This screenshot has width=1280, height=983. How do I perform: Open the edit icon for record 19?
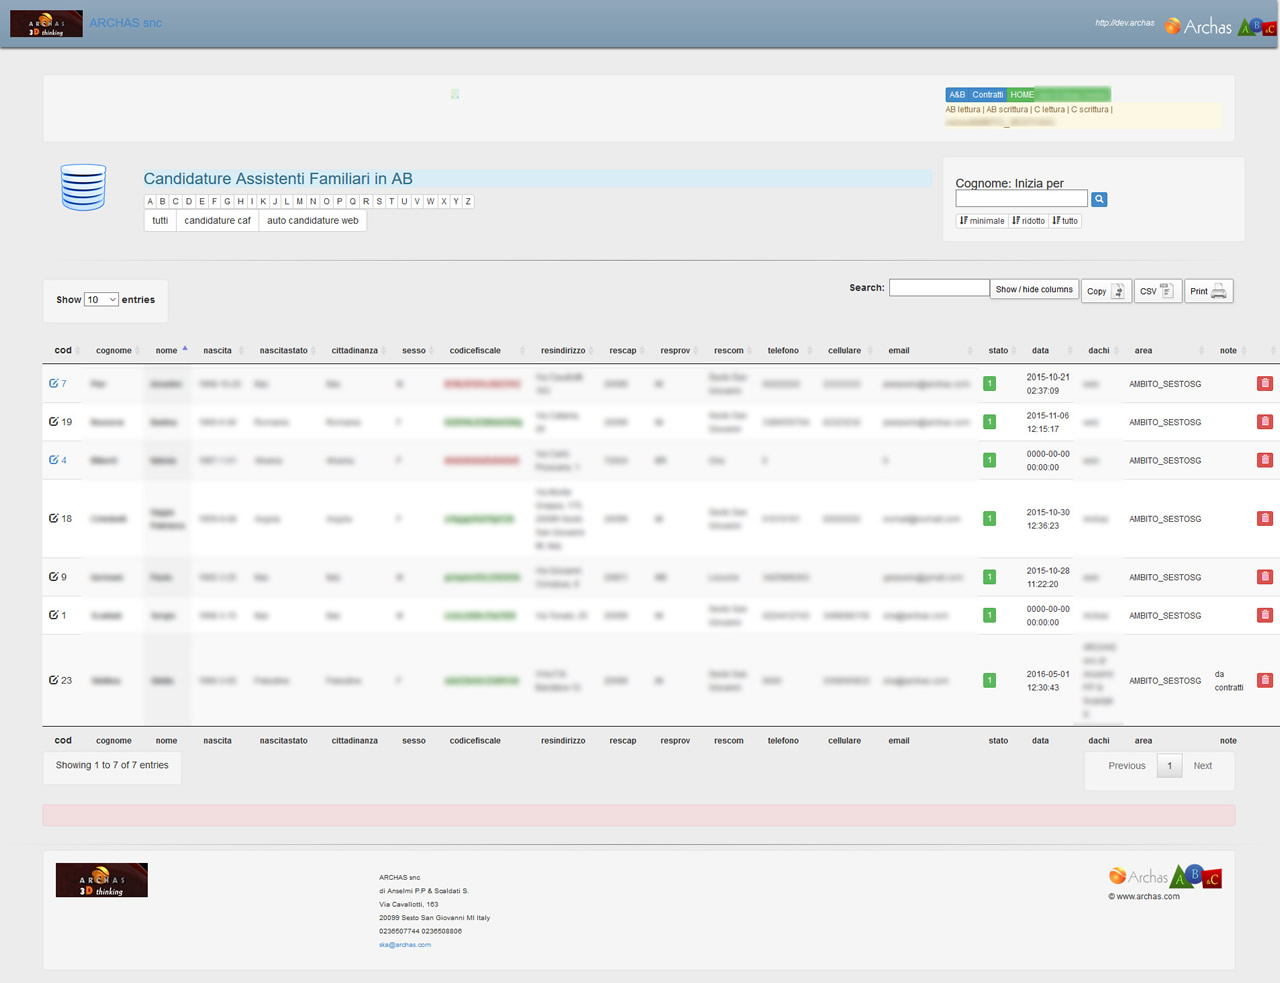[x=54, y=422]
